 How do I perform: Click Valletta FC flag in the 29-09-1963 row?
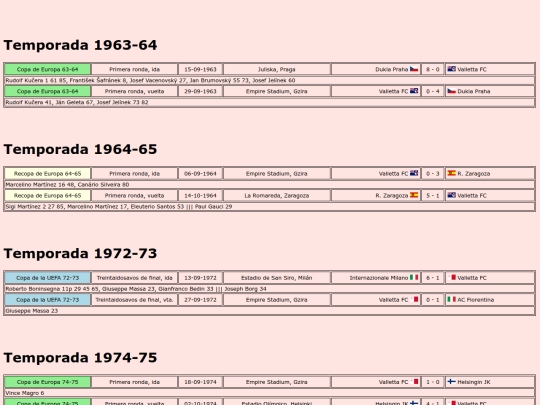click(x=414, y=91)
